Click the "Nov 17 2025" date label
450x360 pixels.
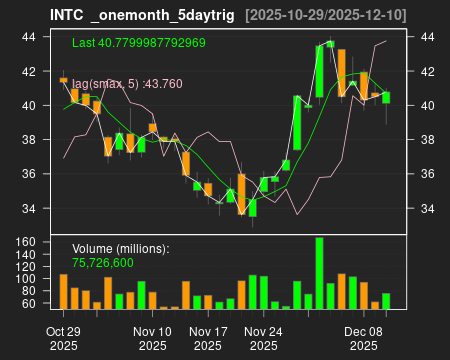(x=208, y=338)
